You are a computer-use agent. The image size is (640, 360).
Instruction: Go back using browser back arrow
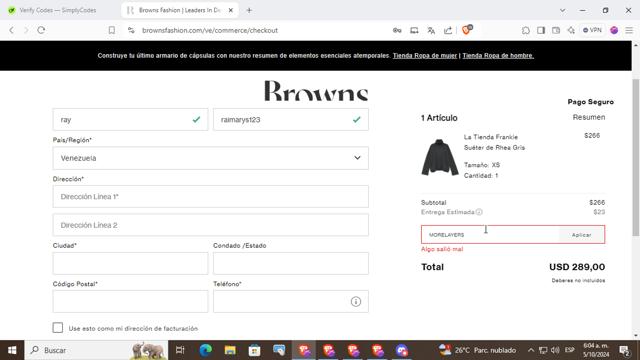pyautogui.click(x=11, y=30)
